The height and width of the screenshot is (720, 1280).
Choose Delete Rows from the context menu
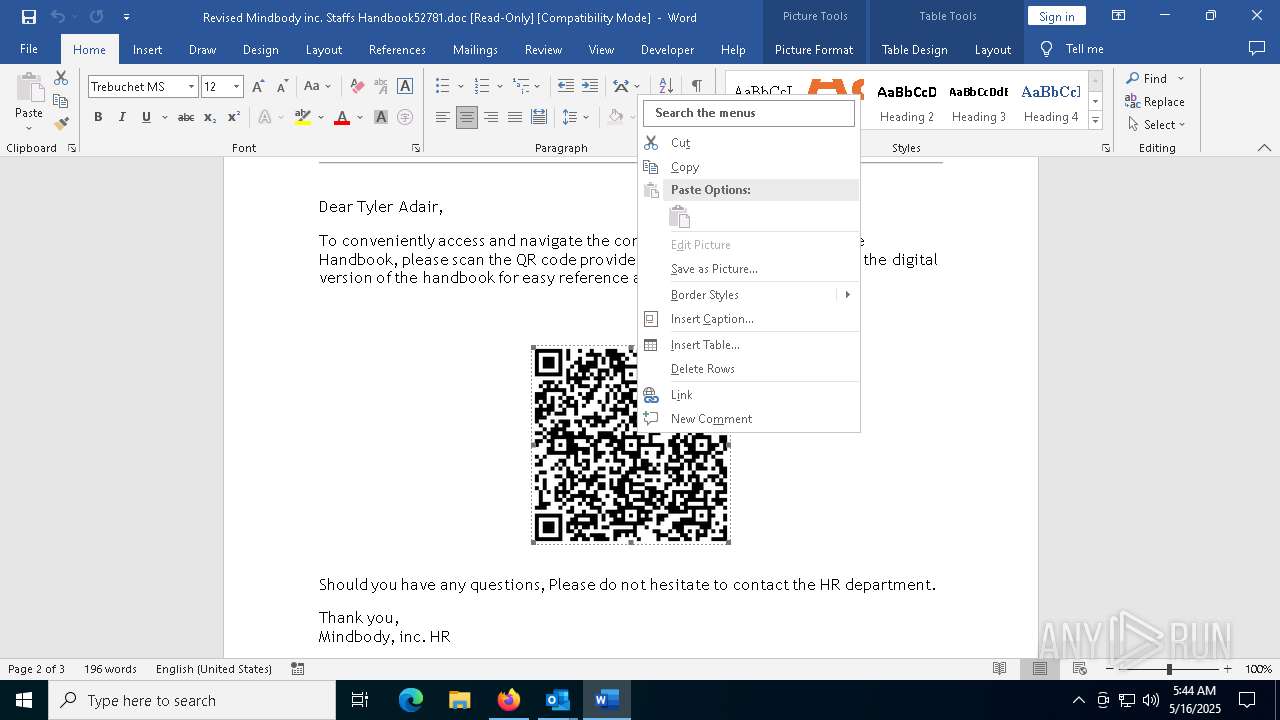(x=749, y=369)
